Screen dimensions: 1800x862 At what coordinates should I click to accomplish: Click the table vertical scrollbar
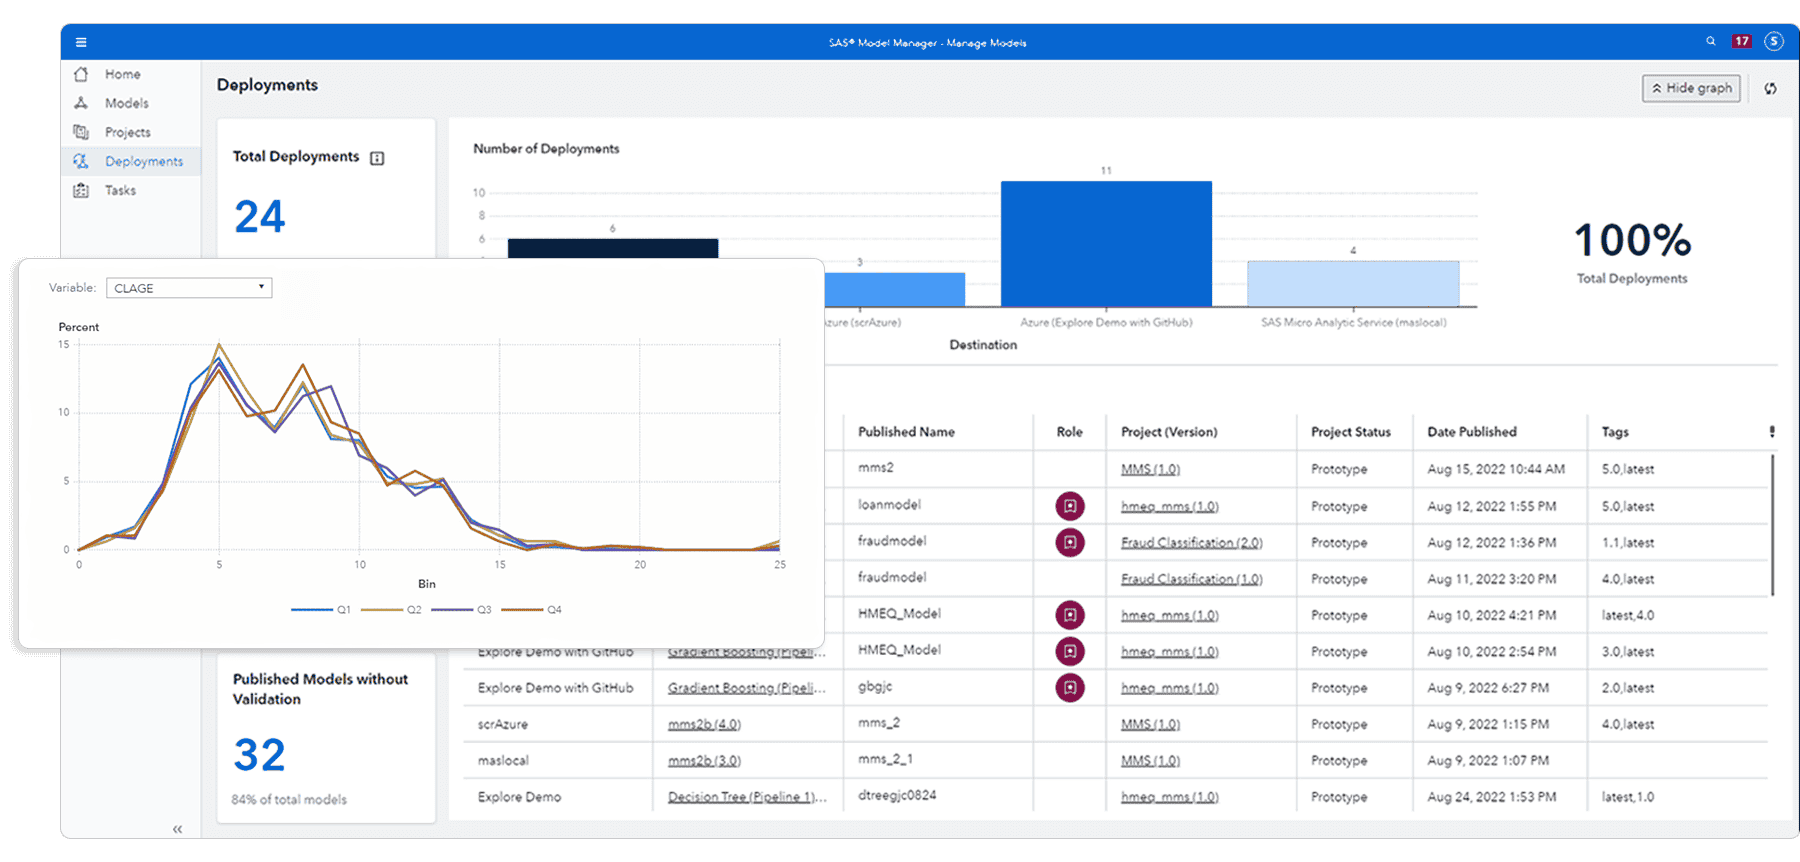pyautogui.click(x=1773, y=525)
